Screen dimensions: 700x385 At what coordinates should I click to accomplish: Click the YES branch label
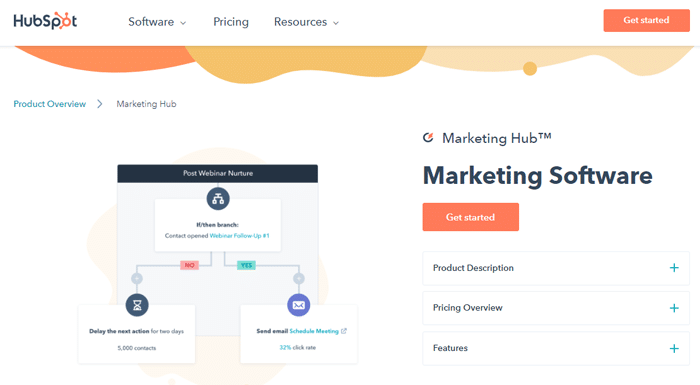click(x=246, y=265)
